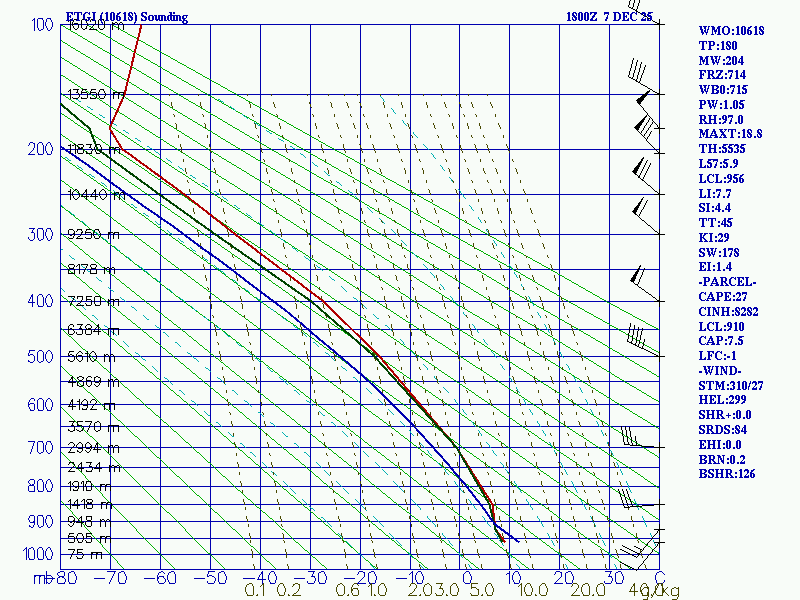Select the KI:29 K-index value

point(714,237)
